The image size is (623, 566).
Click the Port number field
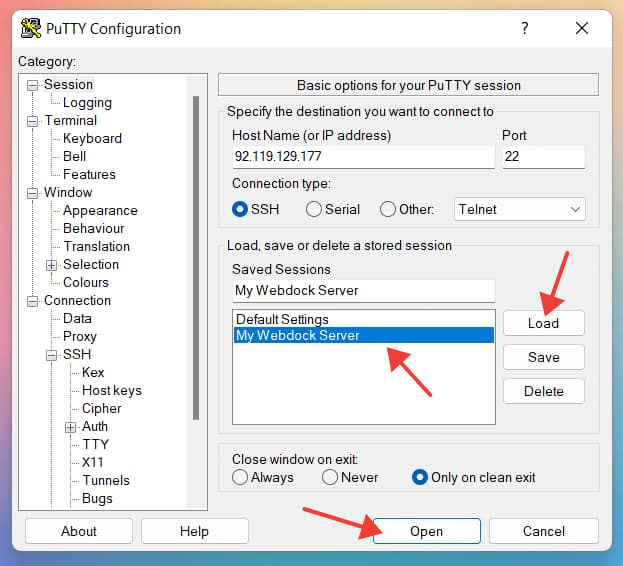pos(542,157)
